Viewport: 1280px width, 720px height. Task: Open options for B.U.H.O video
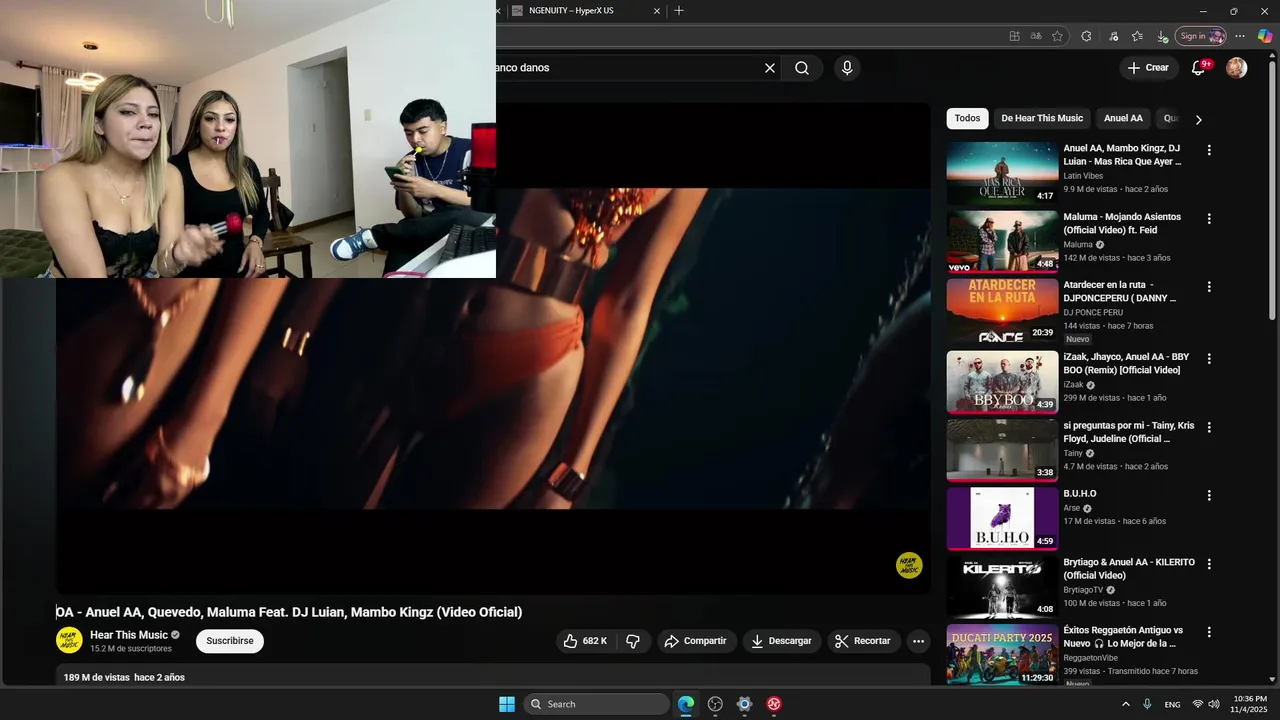(x=1209, y=495)
